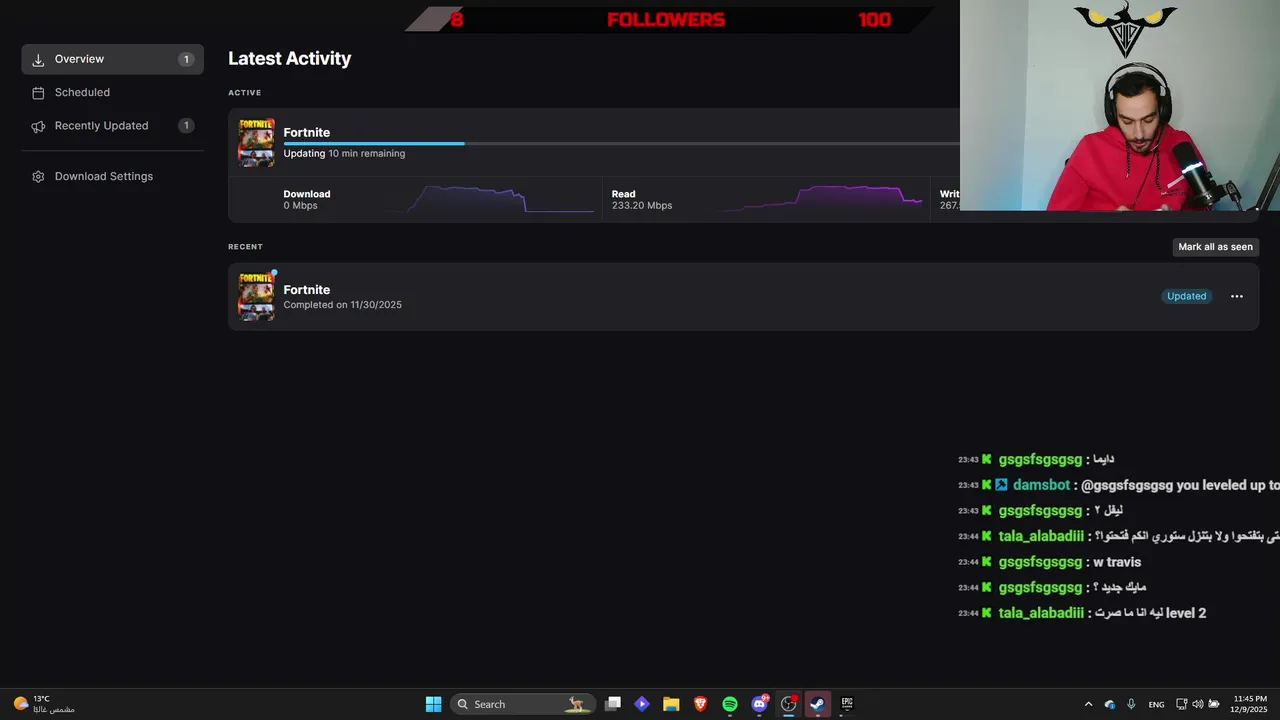Open the purple play-arrow app in taskbar

click(642, 704)
